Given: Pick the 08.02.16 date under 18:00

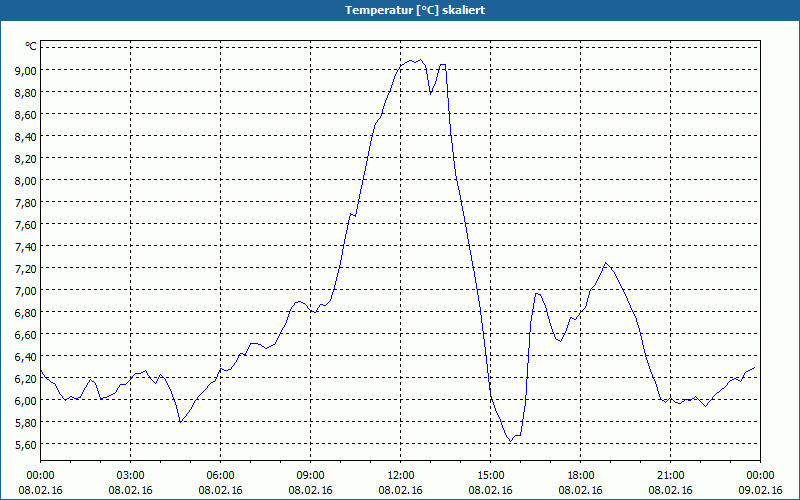Looking at the screenshot, I should point(581,490).
